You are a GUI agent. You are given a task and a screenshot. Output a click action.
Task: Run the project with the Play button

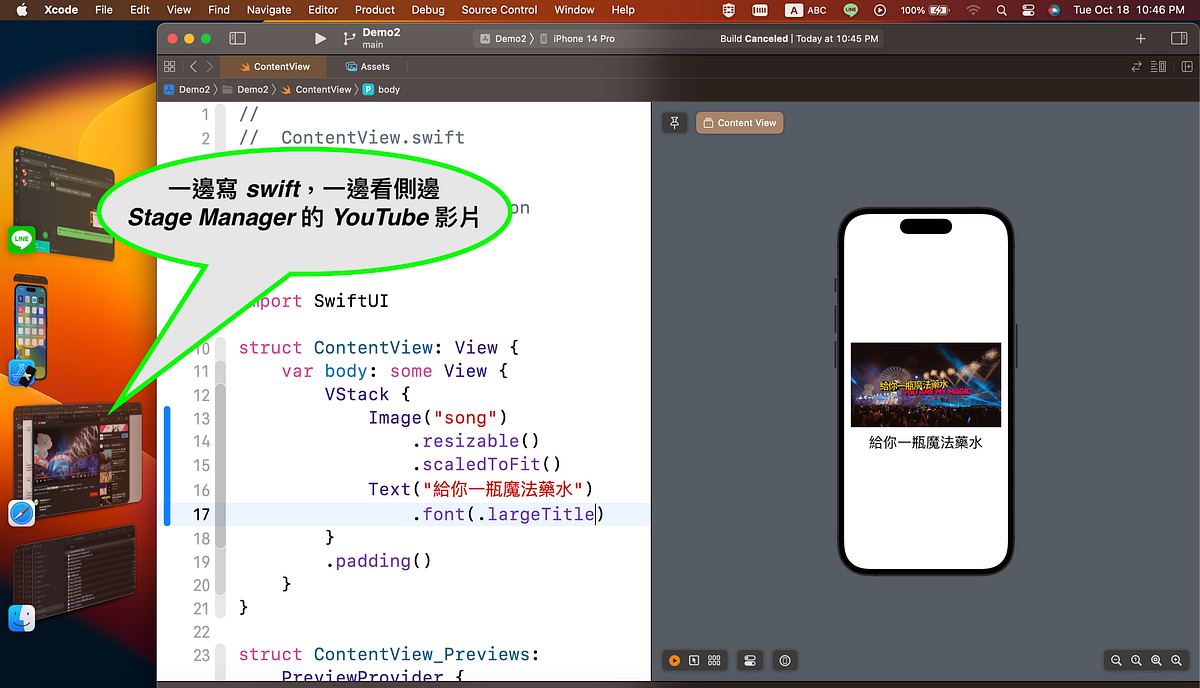pos(320,38)
